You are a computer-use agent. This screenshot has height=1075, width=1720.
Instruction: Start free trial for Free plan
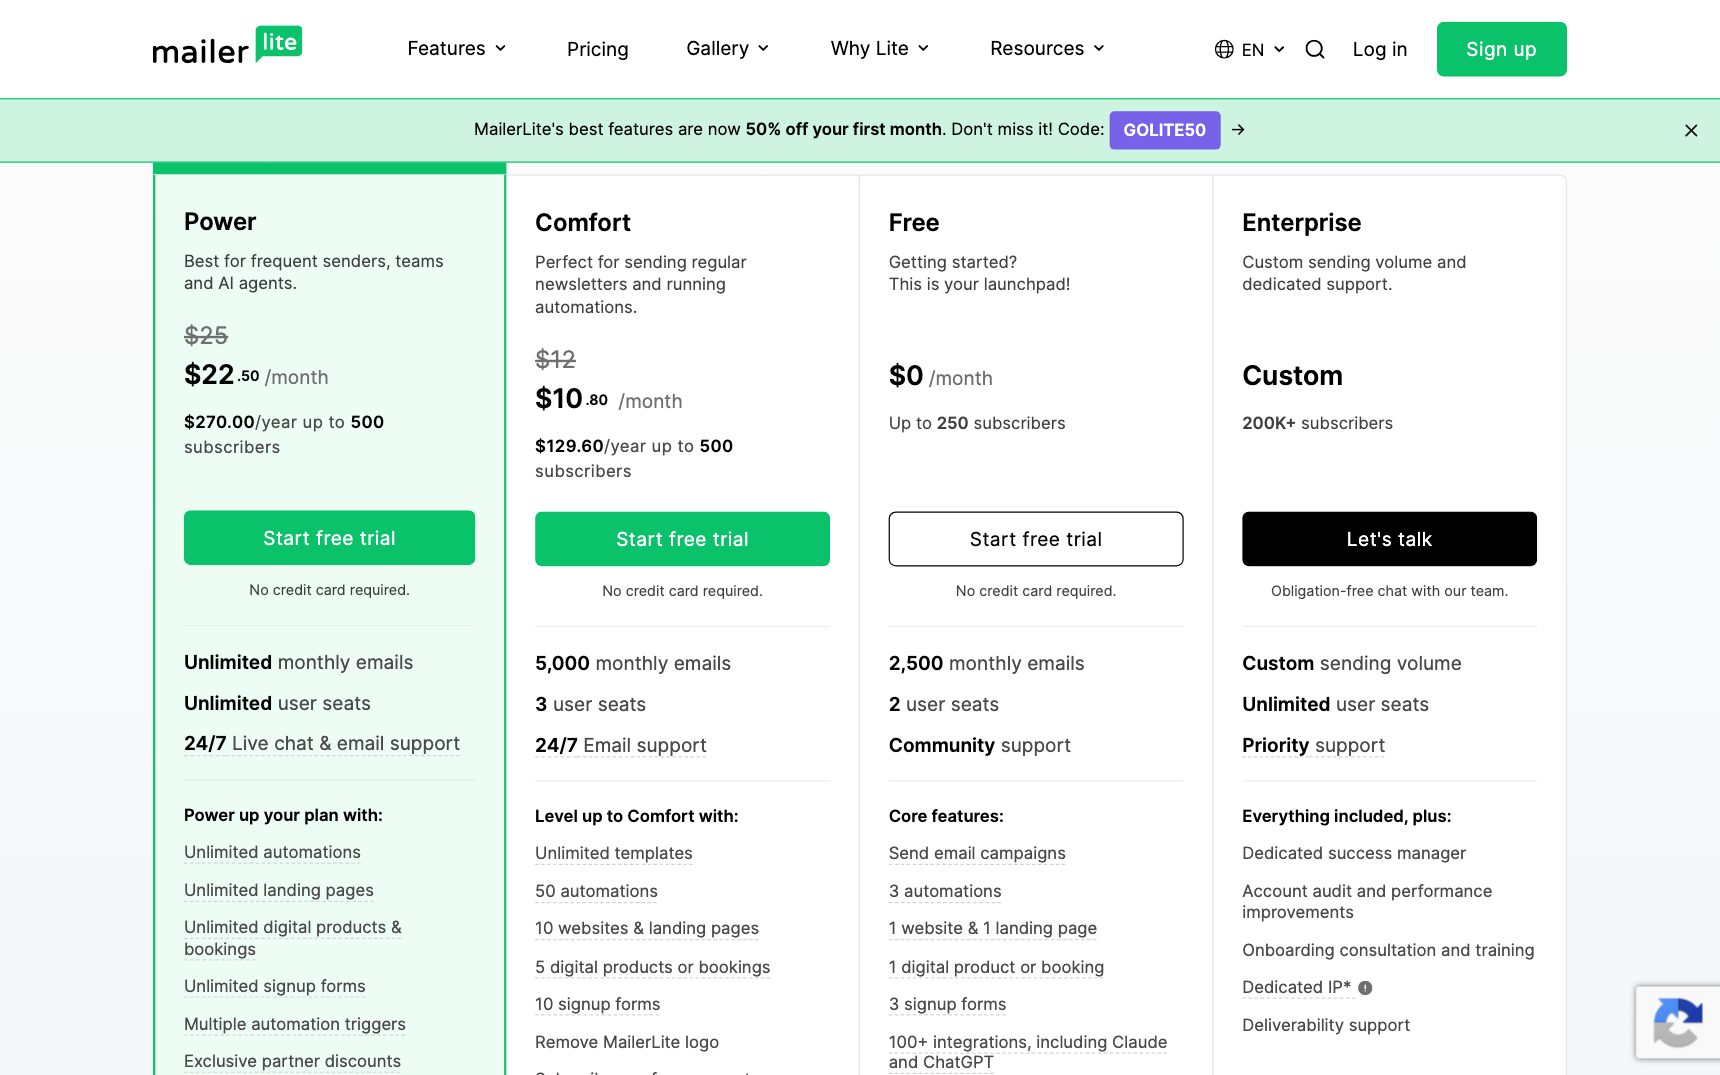(x=1036, y=539)
